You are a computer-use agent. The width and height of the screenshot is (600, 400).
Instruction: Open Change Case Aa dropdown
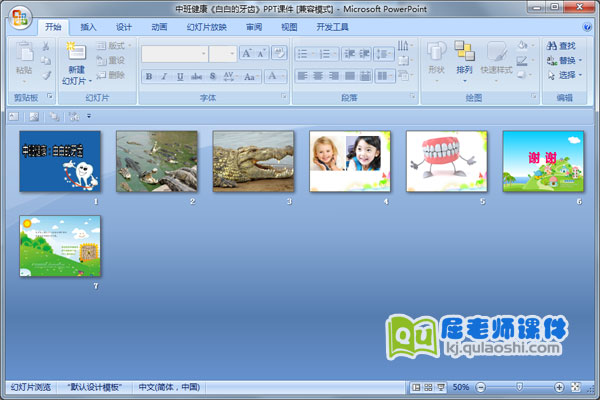pos(250,76)
